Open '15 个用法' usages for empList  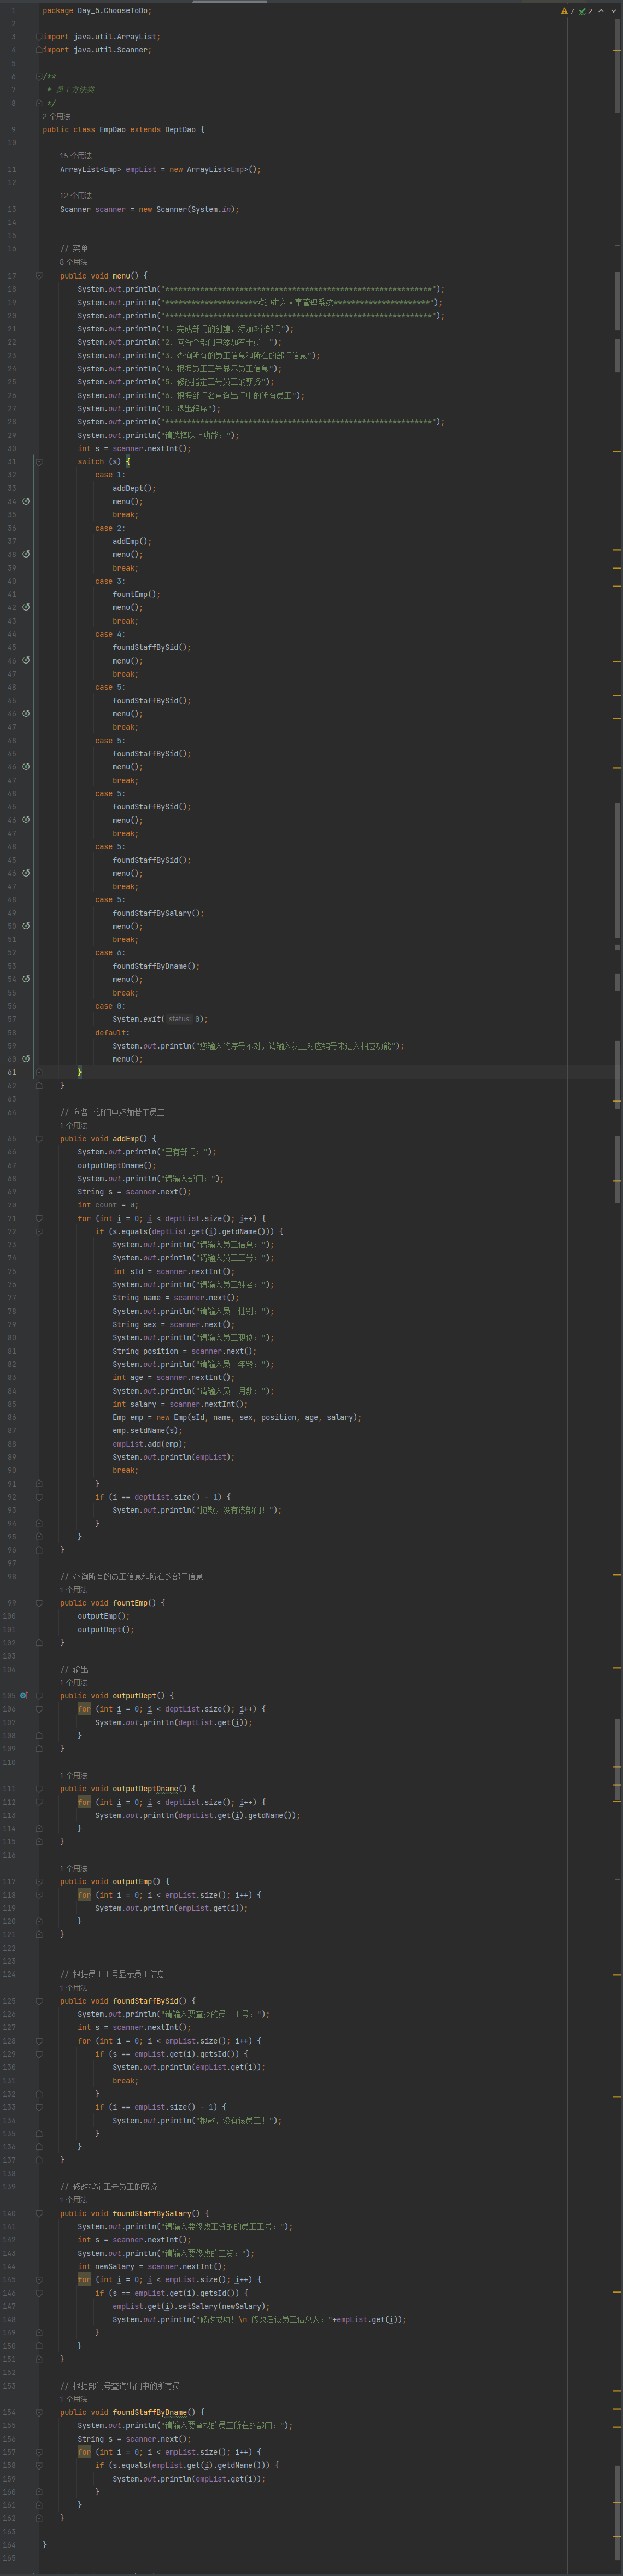click(76, 156)
